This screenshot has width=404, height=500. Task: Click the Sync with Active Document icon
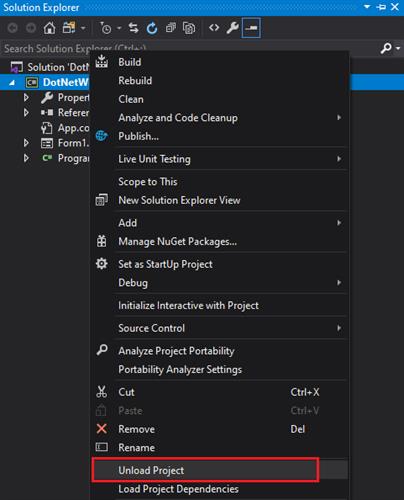click(x=134, y=28)
